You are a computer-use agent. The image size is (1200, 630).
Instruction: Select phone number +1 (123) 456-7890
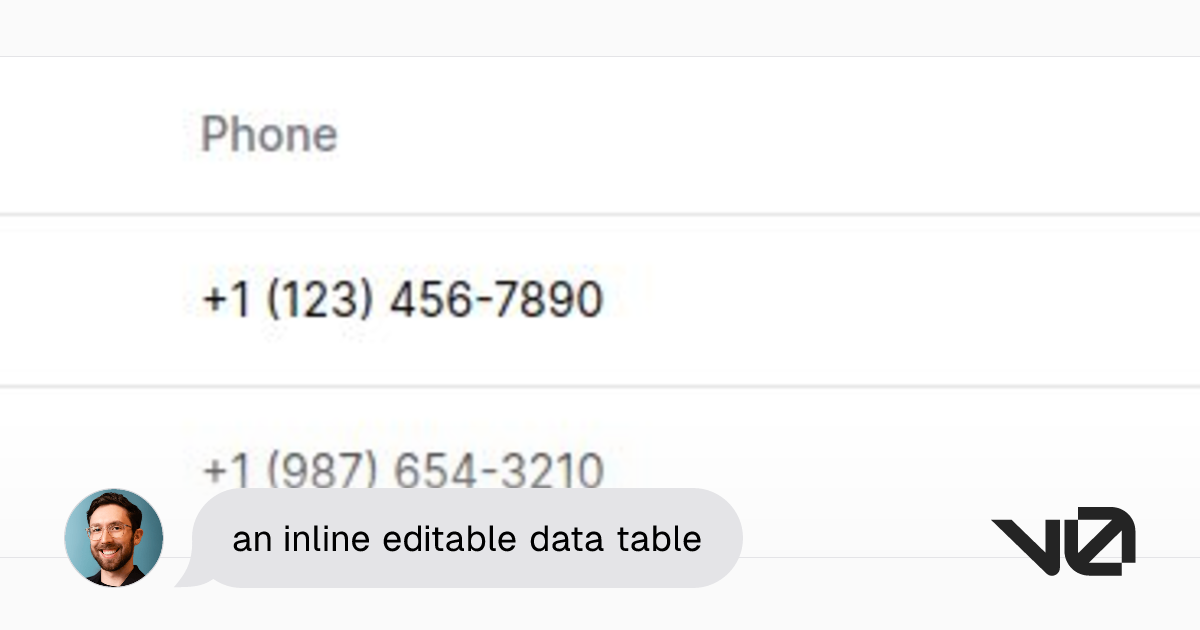point(403,298)
